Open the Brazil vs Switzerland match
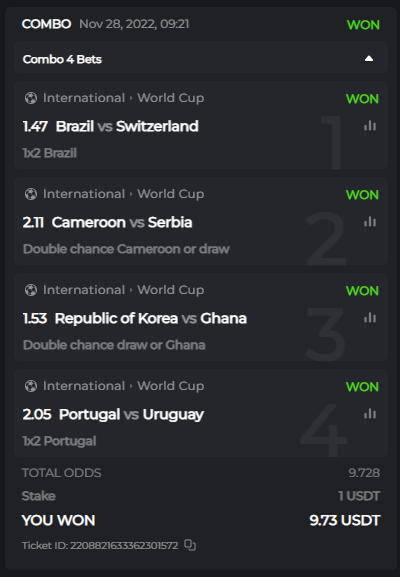The height and width of the screenshot is (577, 400). point(127,126)
